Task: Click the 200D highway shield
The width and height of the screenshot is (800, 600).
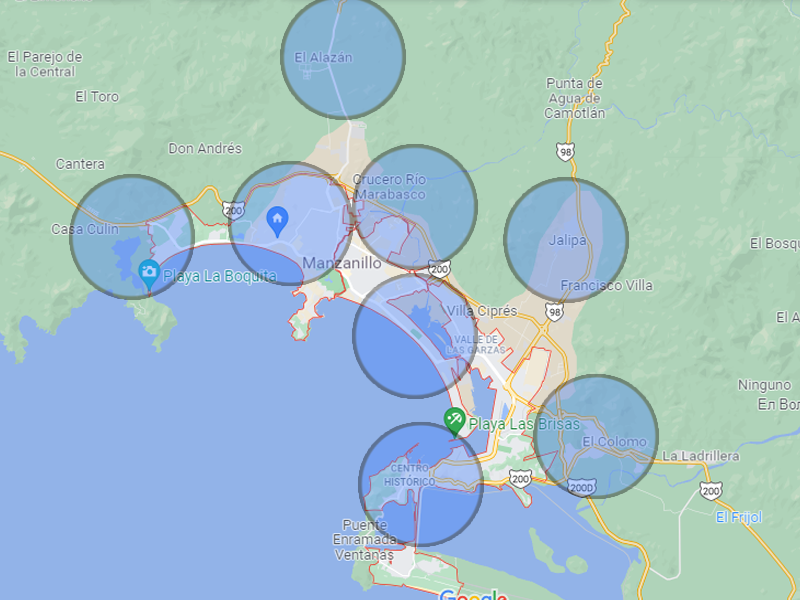Action: (581, 487)
